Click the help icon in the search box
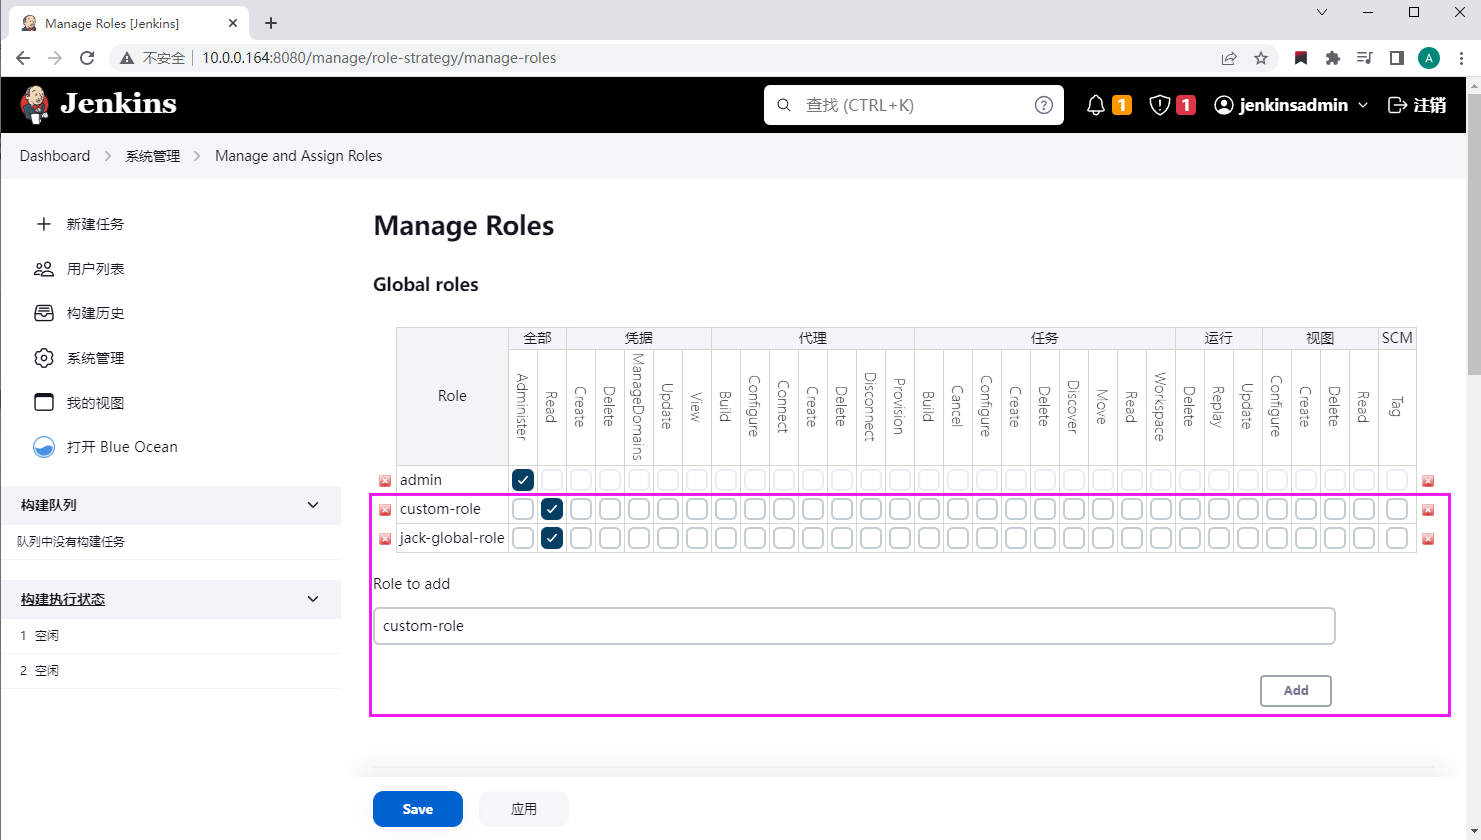Screen dimensions: 1481x840 [1044, 105]
